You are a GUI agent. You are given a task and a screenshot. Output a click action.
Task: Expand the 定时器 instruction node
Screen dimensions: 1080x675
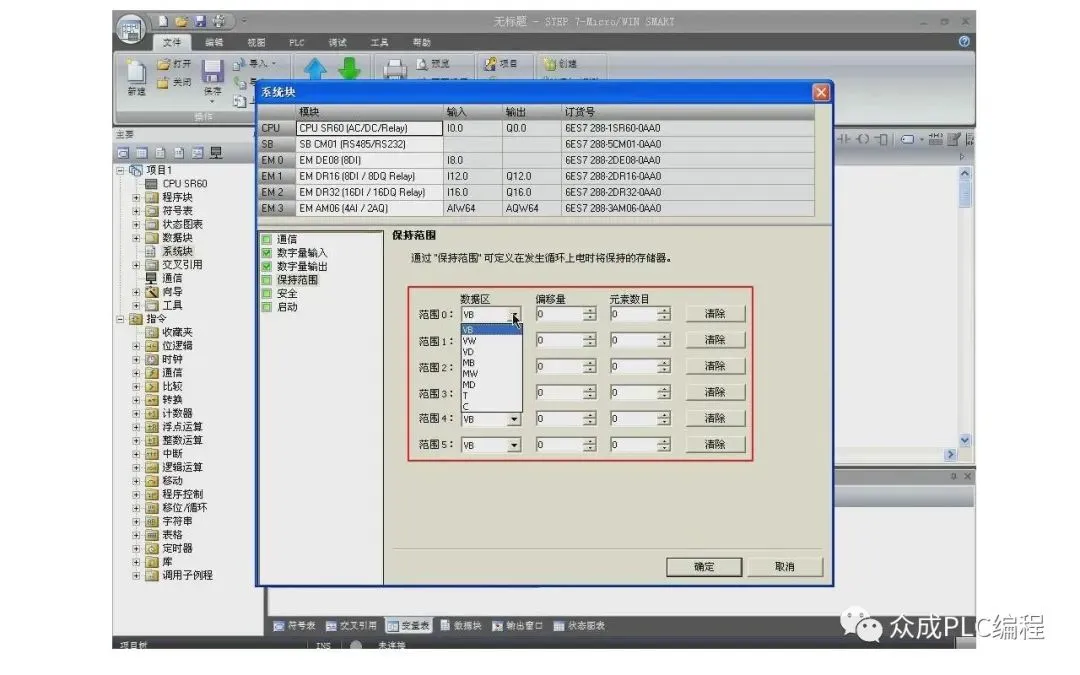[136, 549]
